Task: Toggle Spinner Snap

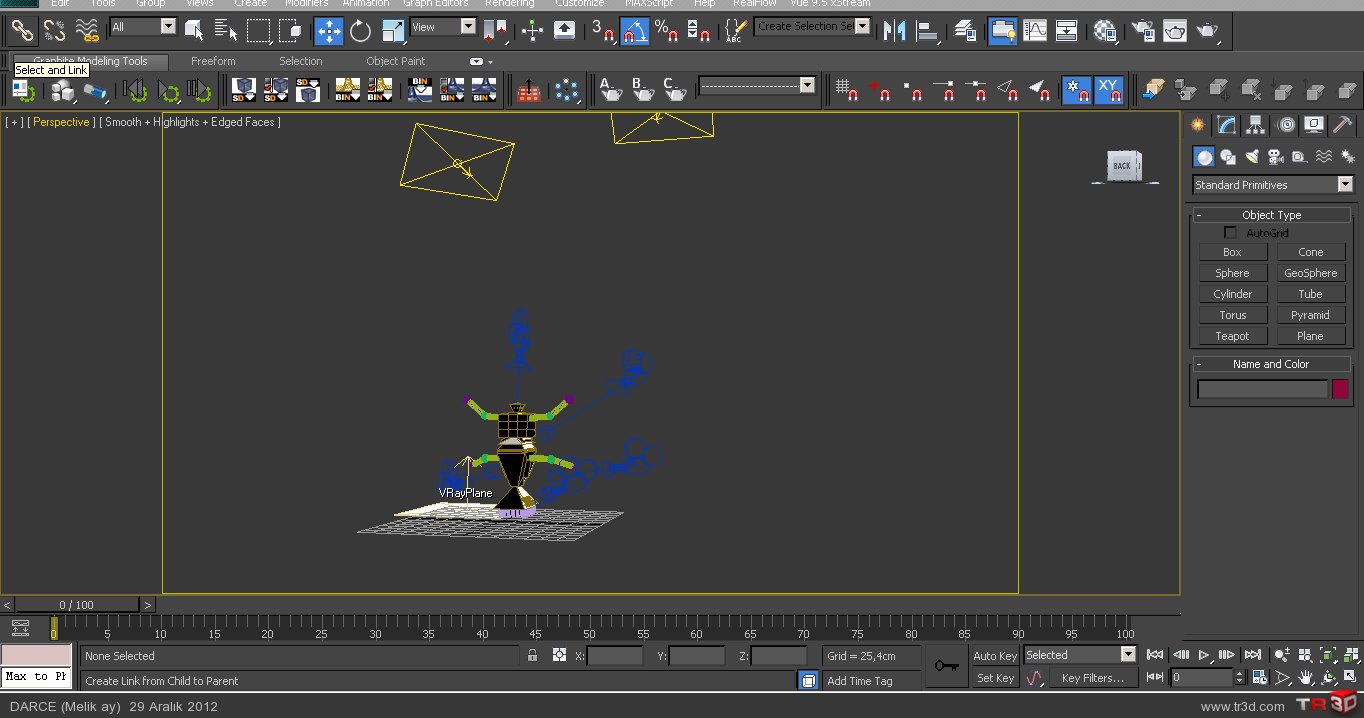Action: 699,31
